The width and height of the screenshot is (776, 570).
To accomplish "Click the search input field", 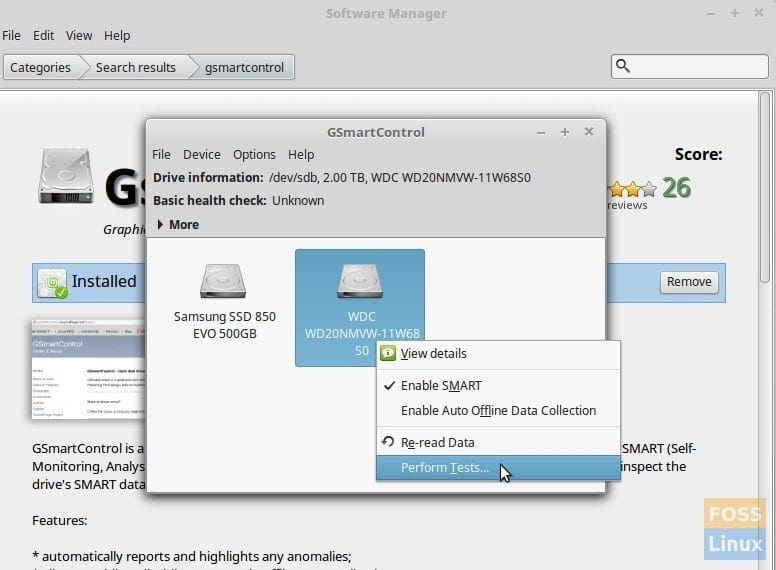I will point(690,66).
